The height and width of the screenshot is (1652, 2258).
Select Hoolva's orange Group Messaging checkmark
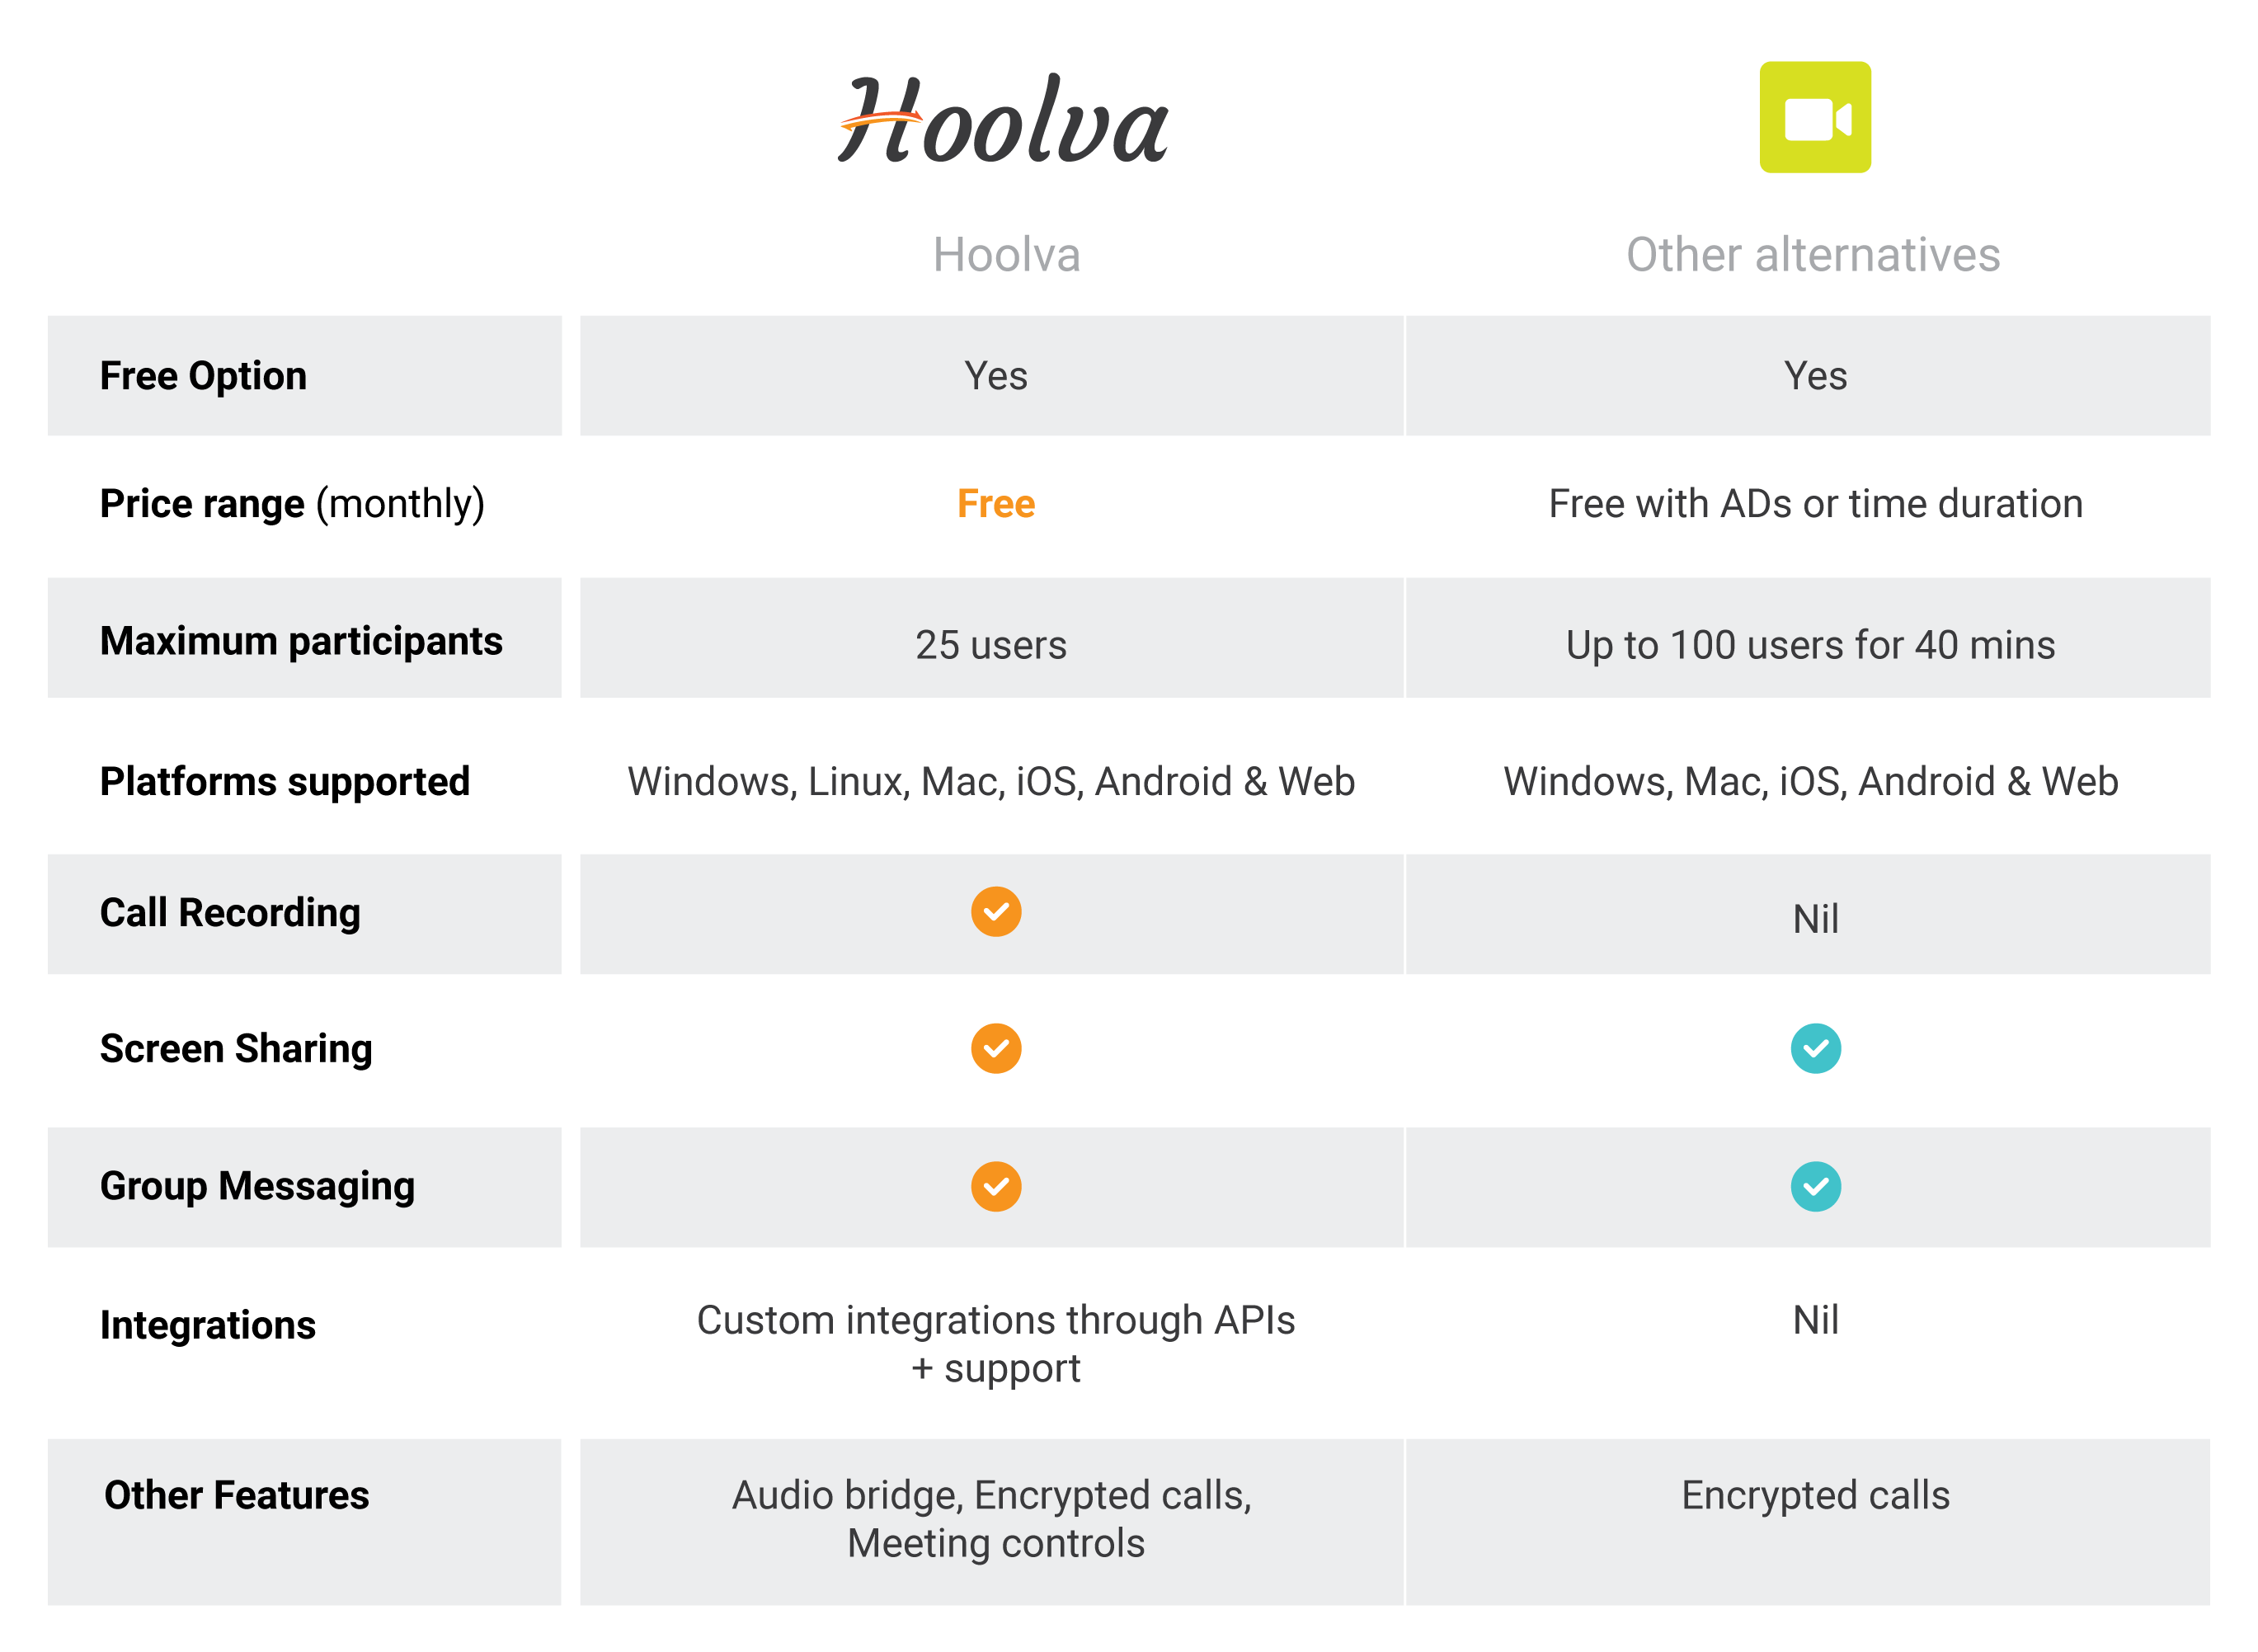pos(996,1186)
